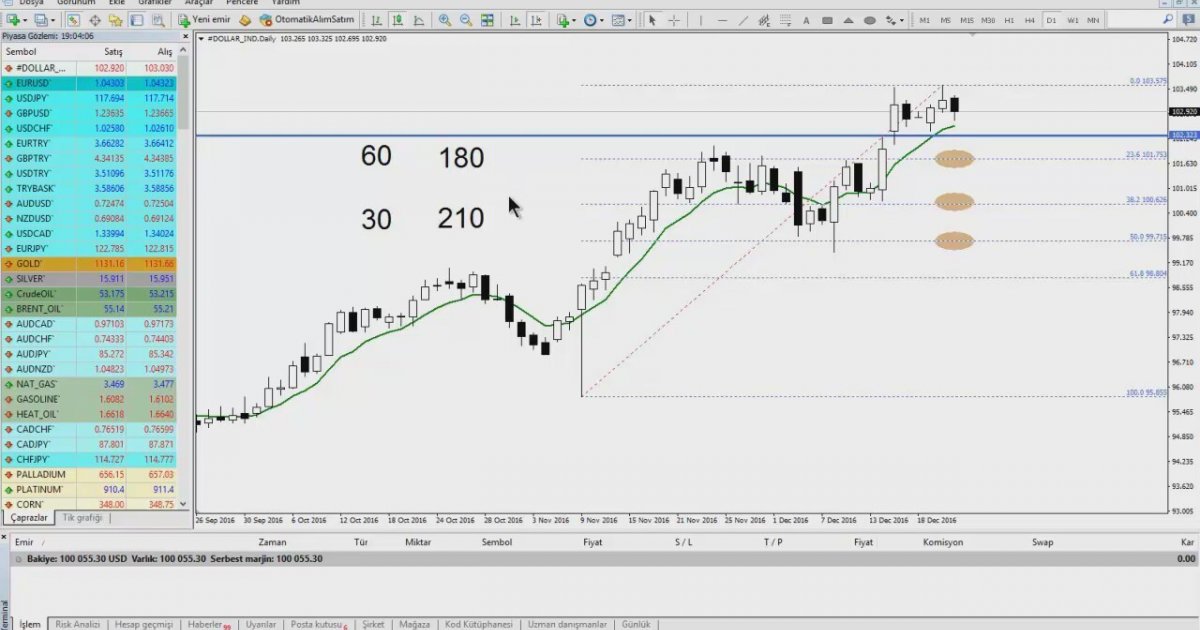The height and width of the screenshot is (630, 1200).
Task: Select the rectangle shape tool
Action: click(x=827, y=20)
